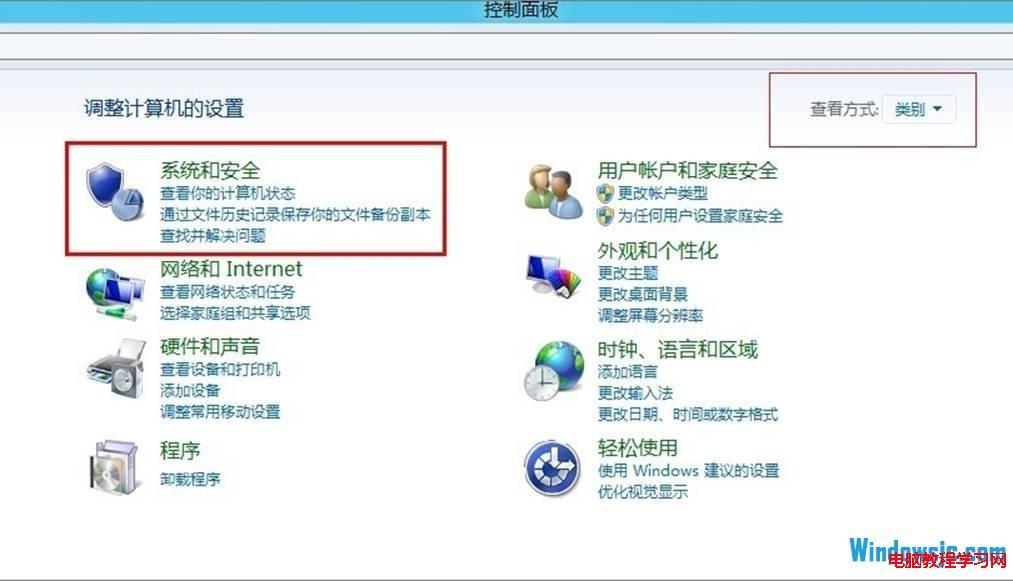Click the Programs disc box icon
The width and height of the screenshot is (1013, 581).
coord(114,467)
